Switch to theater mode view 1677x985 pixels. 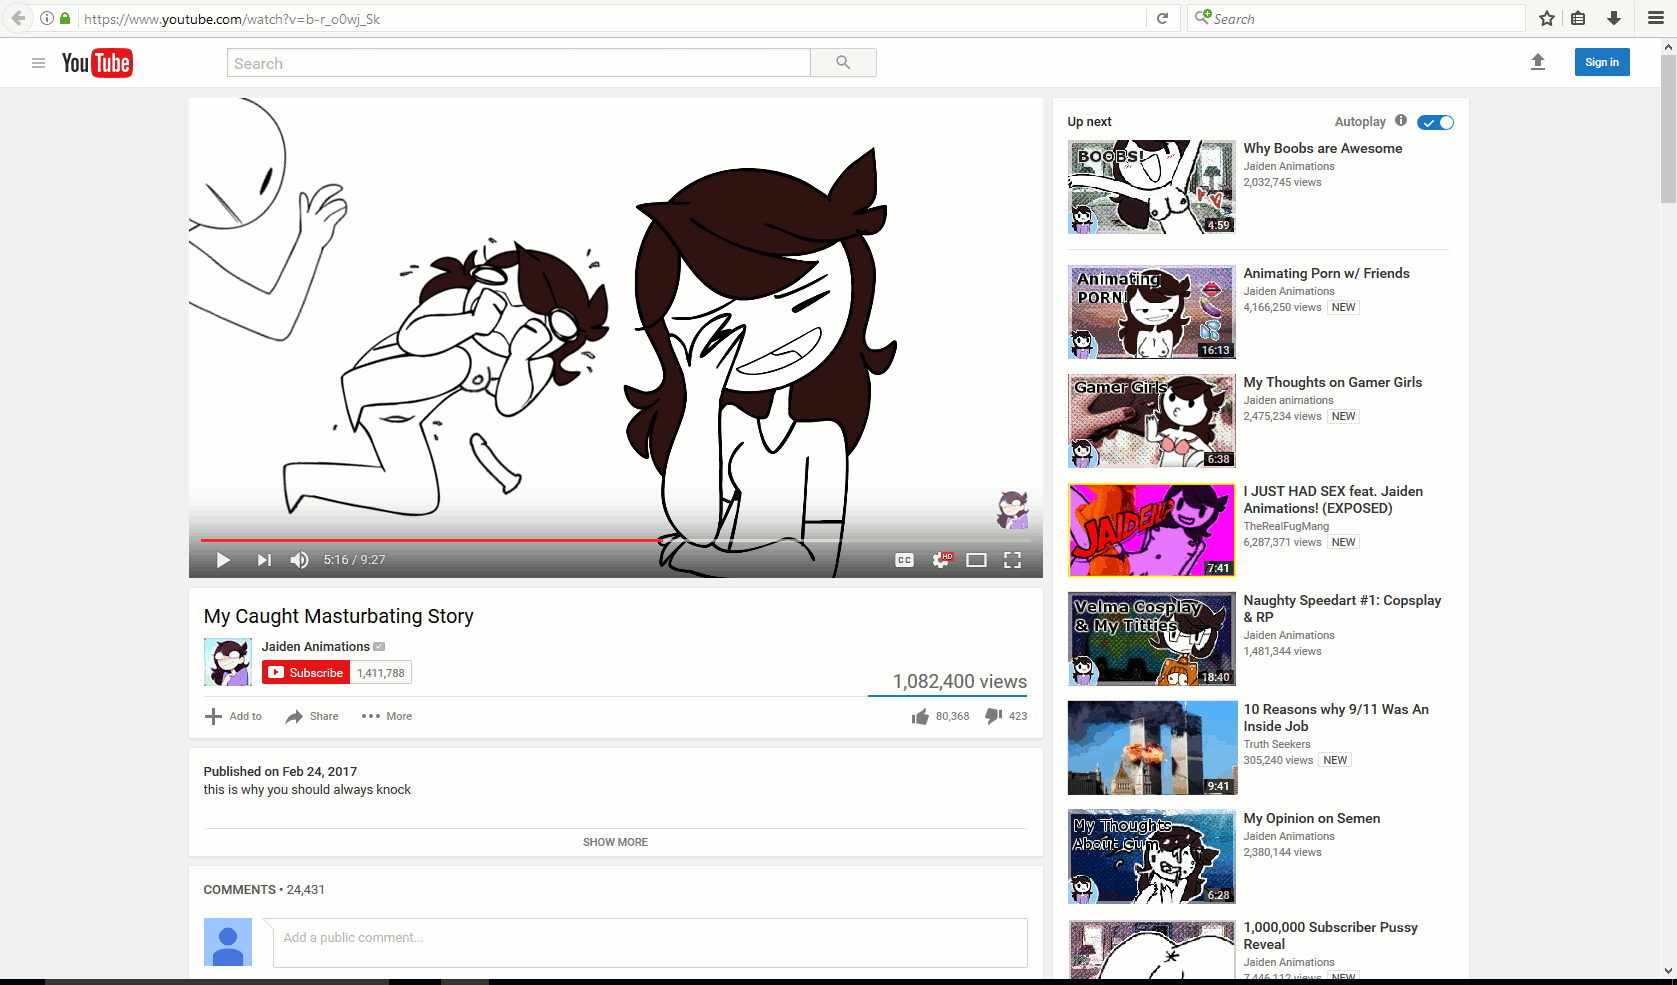coord(976,560)
